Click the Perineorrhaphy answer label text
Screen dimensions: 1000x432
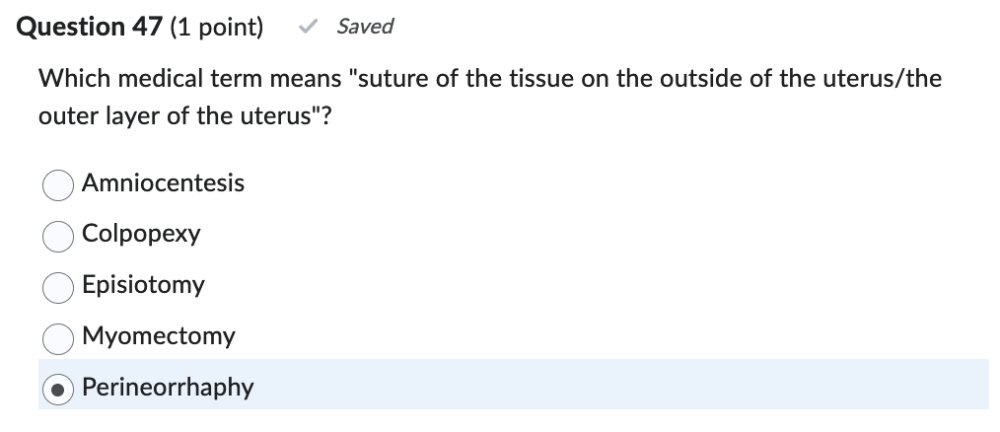(x=168, y=386)
